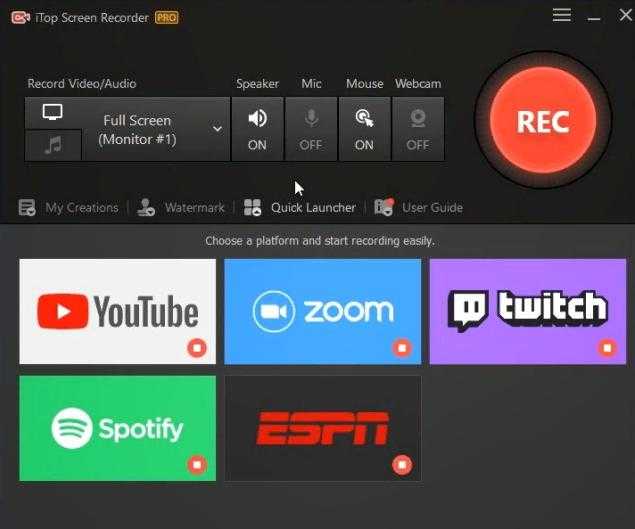Screen dimensions: 635x529
Task: Start recording with the REC button
Action: [543, 120]
